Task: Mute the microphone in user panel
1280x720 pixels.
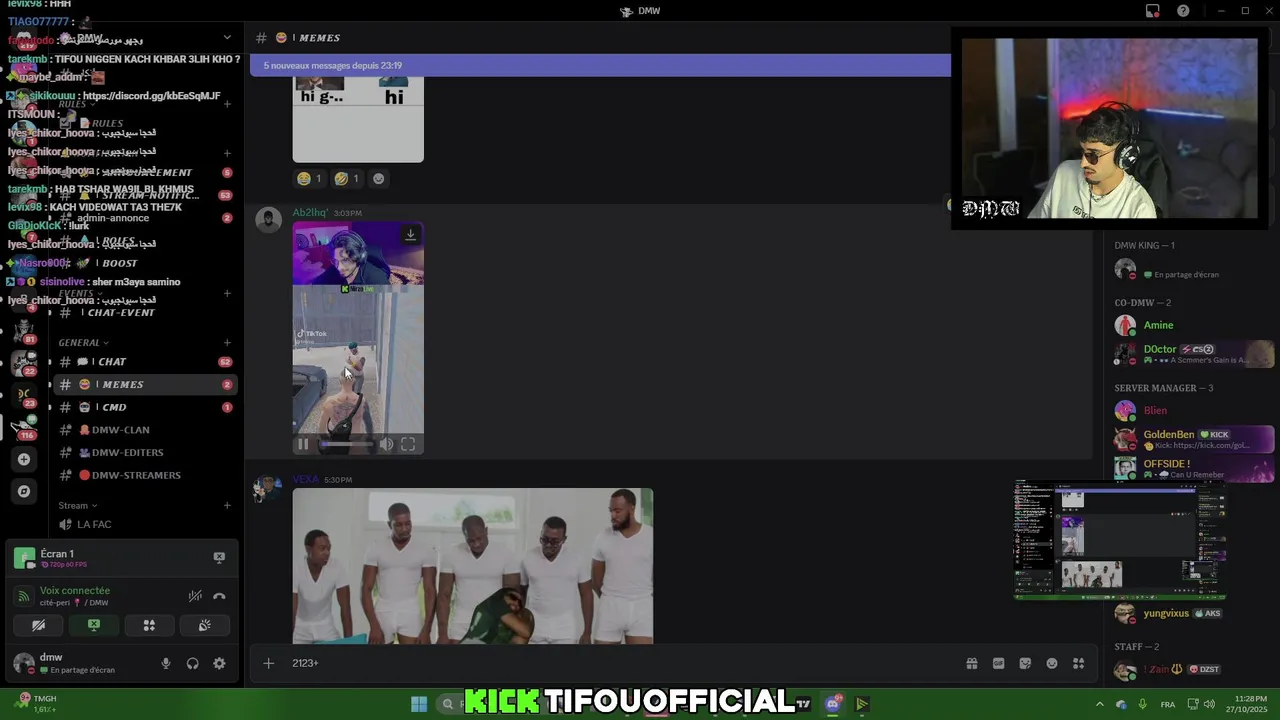Action: click(x=166, y=663)
